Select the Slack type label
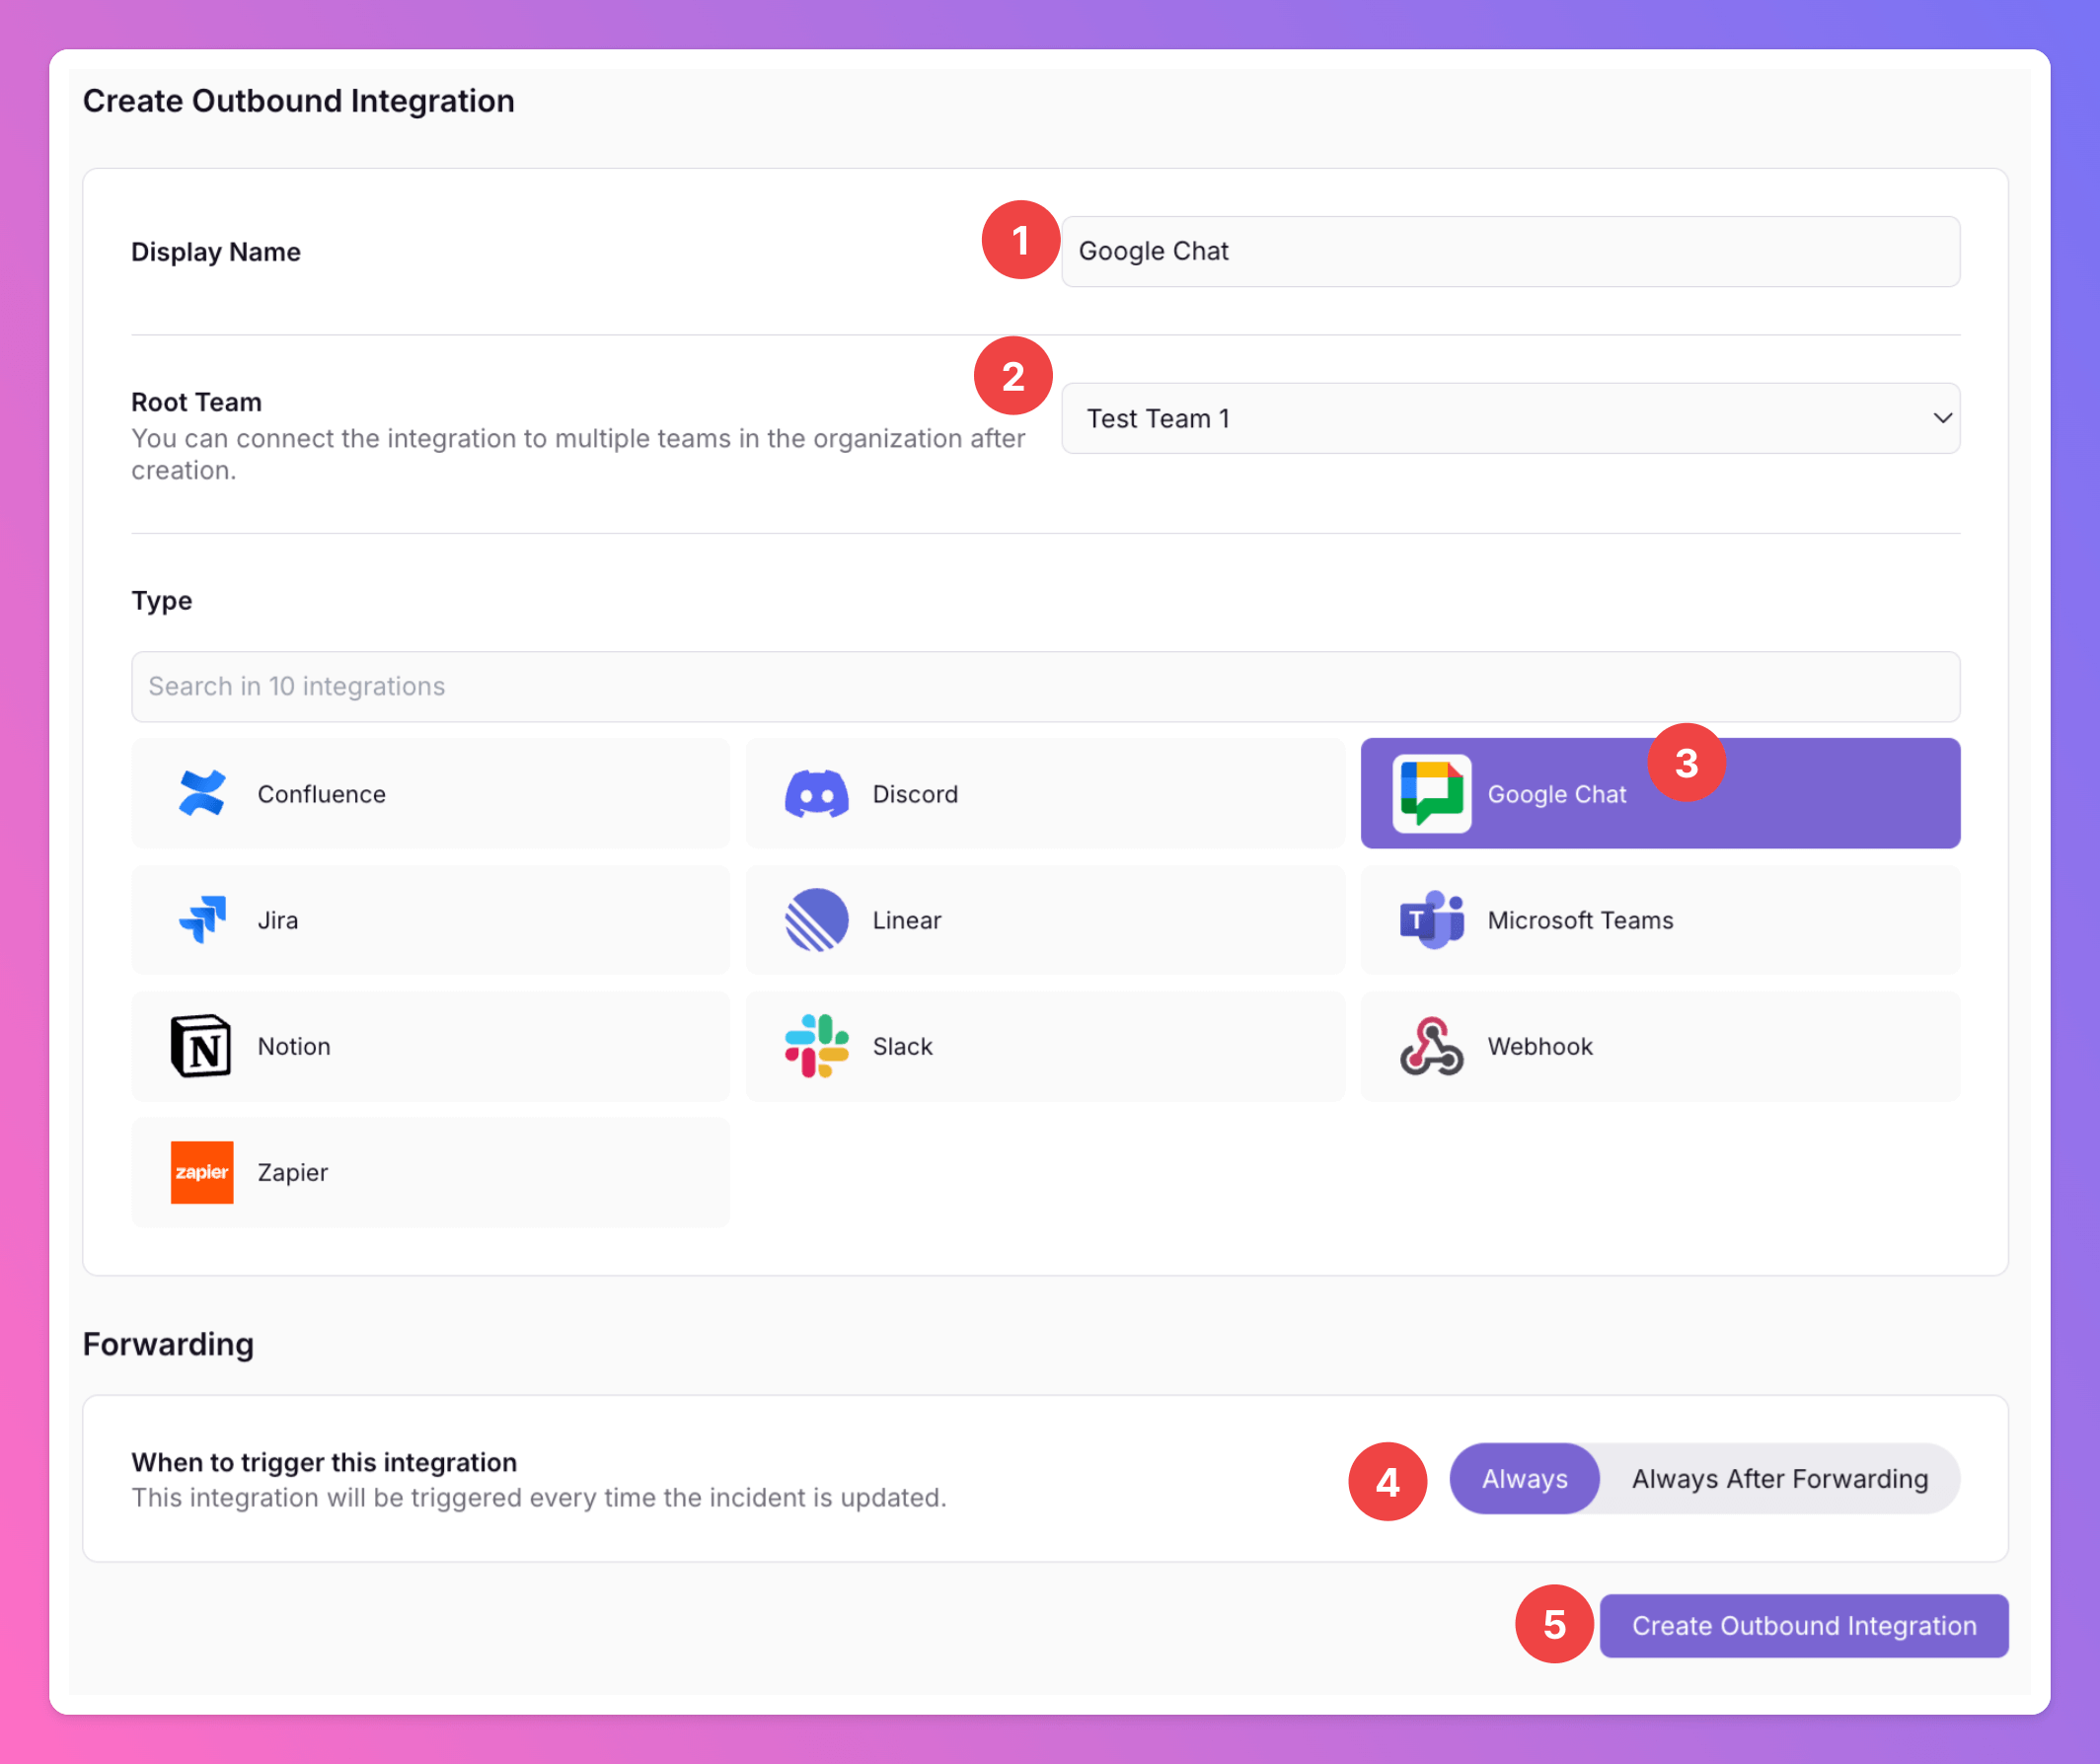This screenshot has height=1764, width=2100. pyautogui.click(x=902, y=1046)
